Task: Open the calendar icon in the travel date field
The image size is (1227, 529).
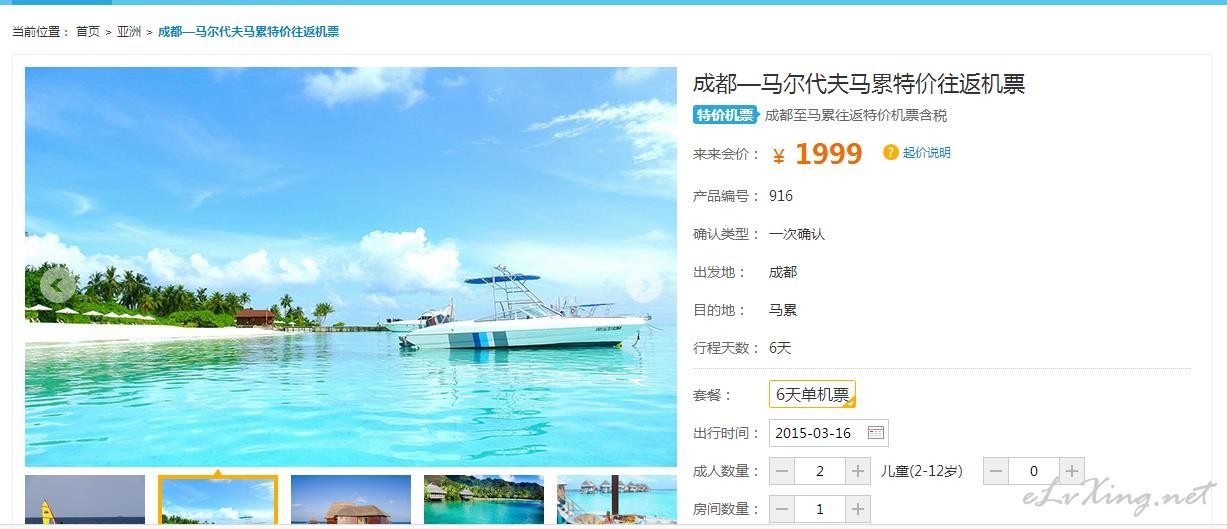Action: 876,433
